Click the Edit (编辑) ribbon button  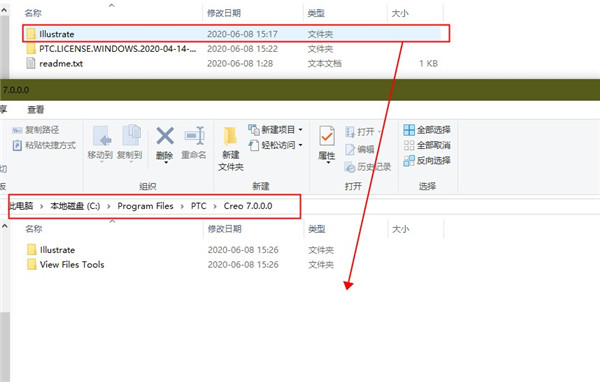pyautogui.click(x=360, y=149)
